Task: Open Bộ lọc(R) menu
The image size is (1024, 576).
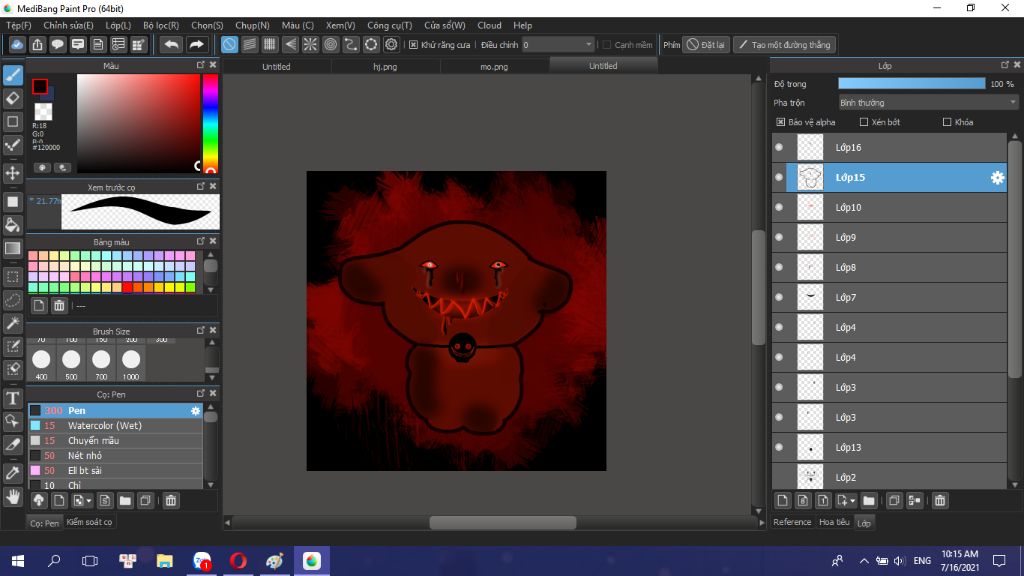Action: [161, 25]
